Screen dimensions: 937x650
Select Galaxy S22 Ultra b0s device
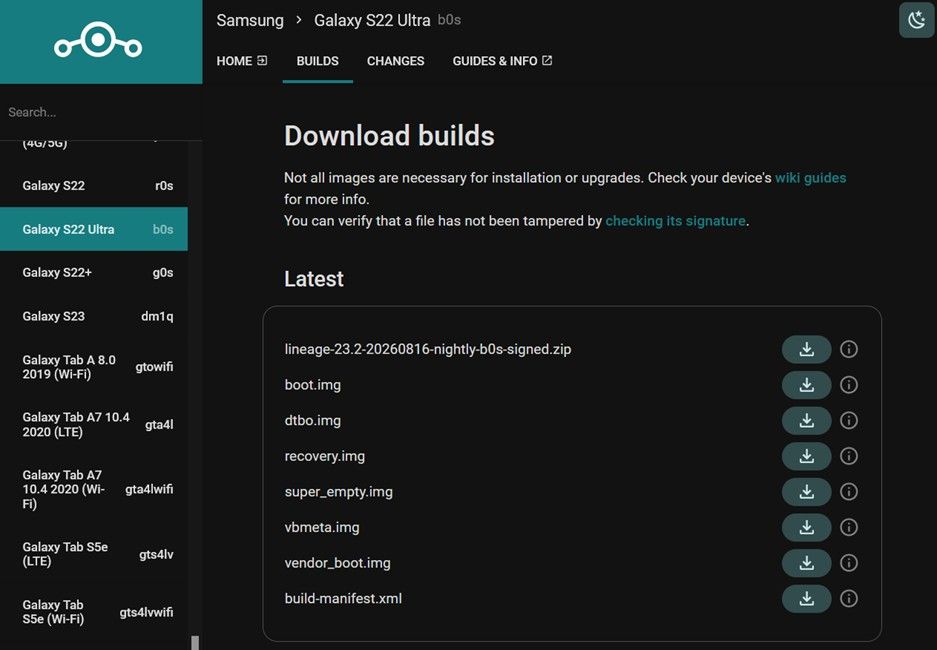pos(94,229)
